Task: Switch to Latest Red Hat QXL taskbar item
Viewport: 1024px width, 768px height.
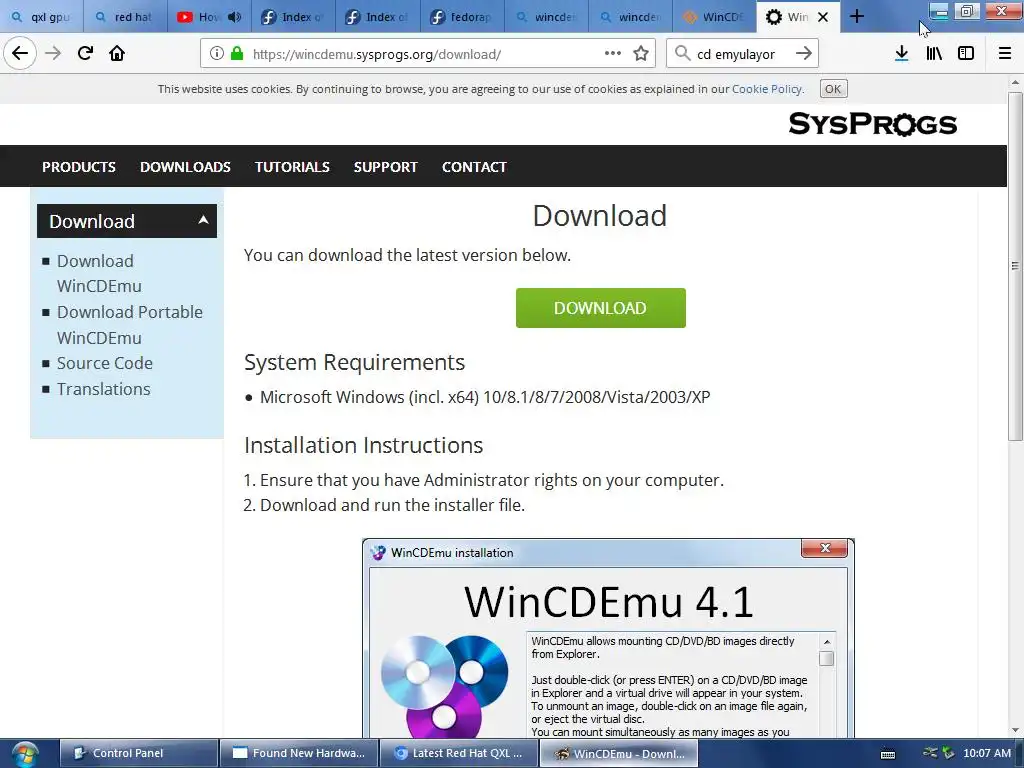Action: coord(458,753)
